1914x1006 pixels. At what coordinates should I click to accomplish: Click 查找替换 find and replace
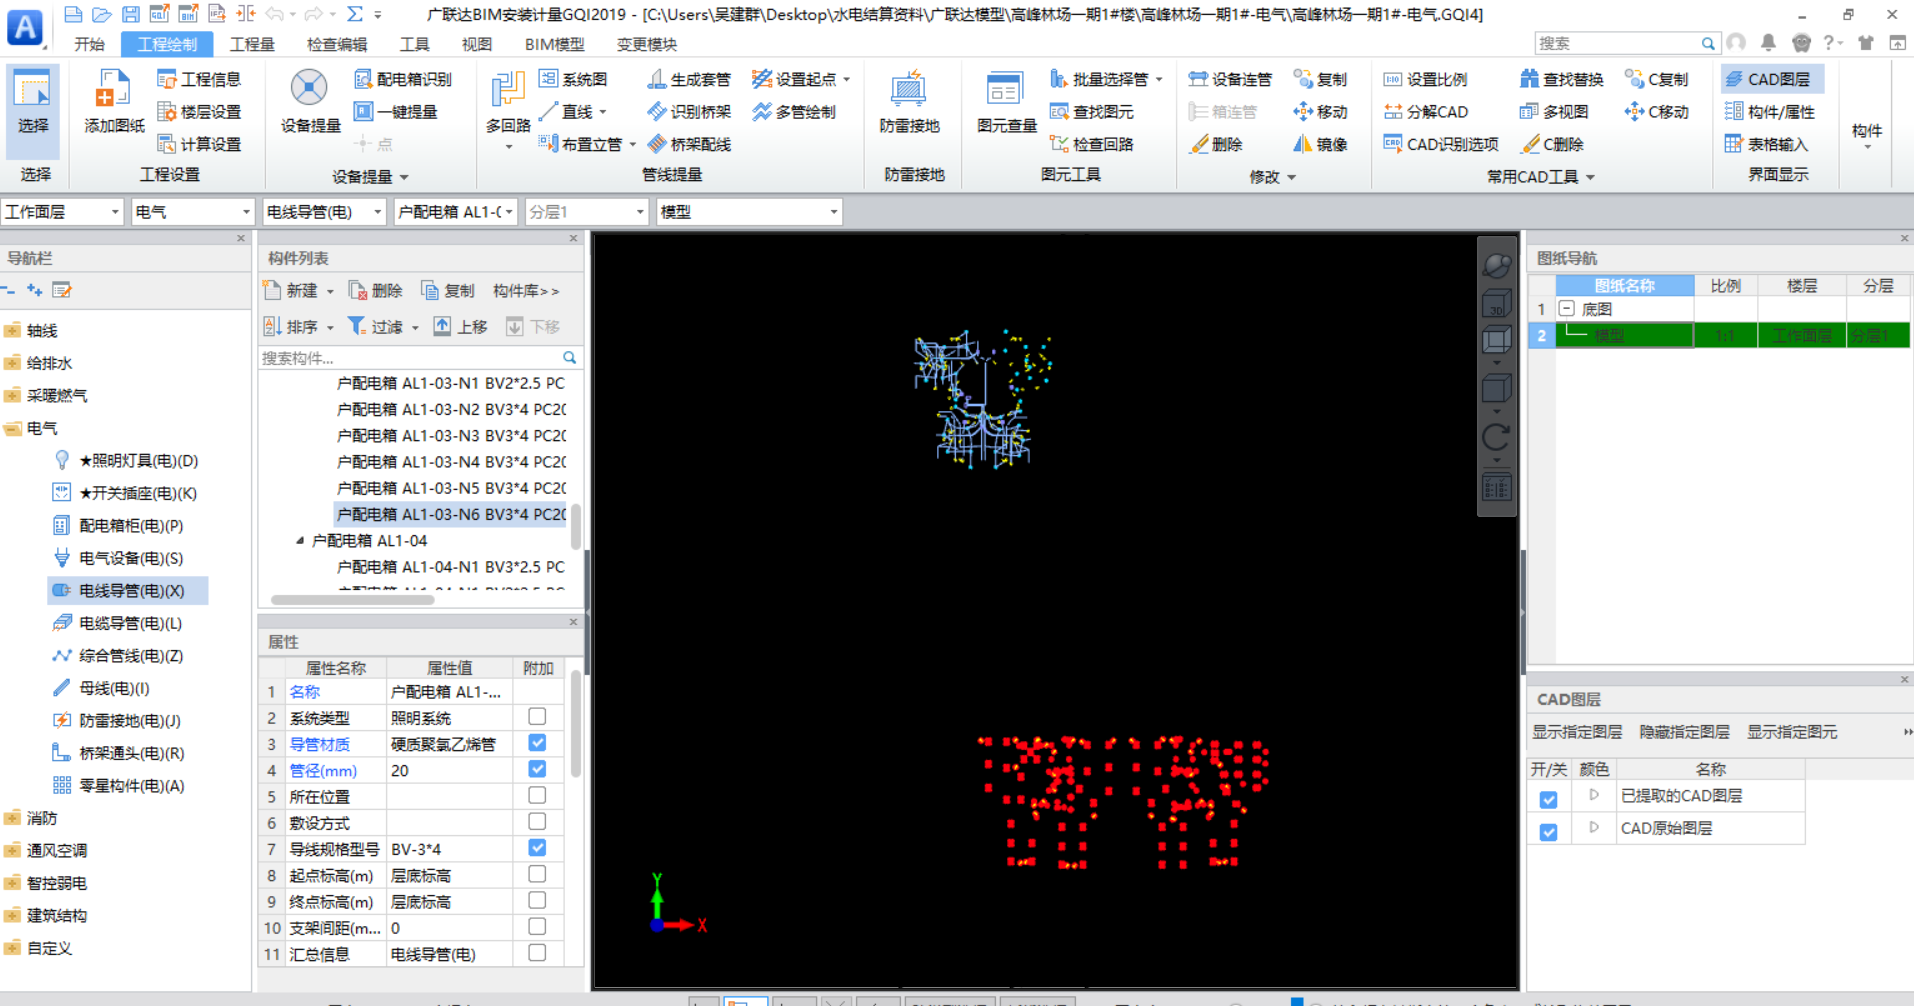point(1561,79)
